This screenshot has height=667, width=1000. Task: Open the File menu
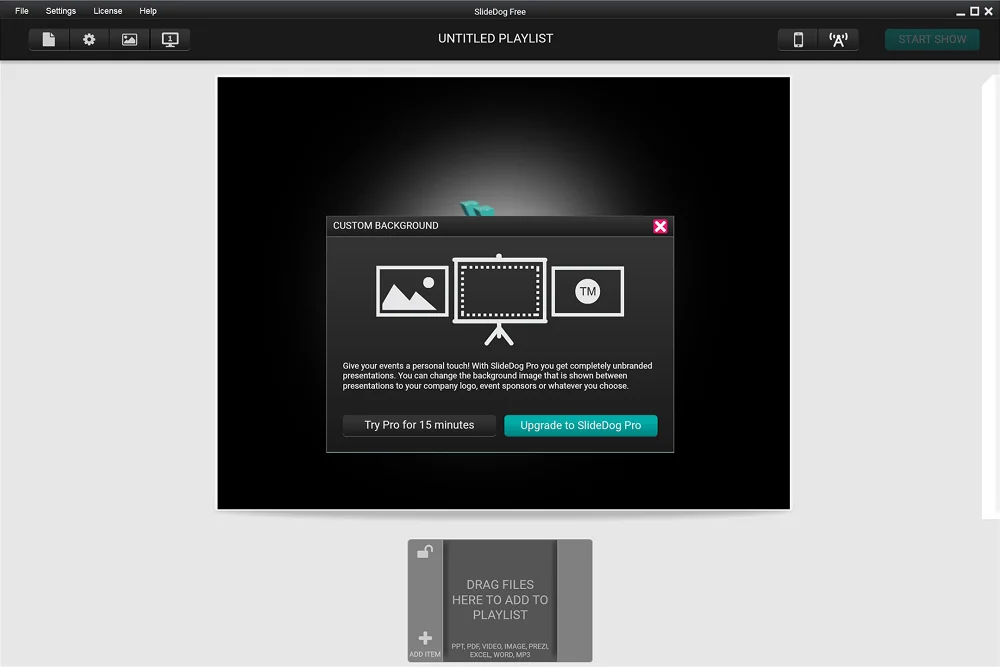click(22, 11)
